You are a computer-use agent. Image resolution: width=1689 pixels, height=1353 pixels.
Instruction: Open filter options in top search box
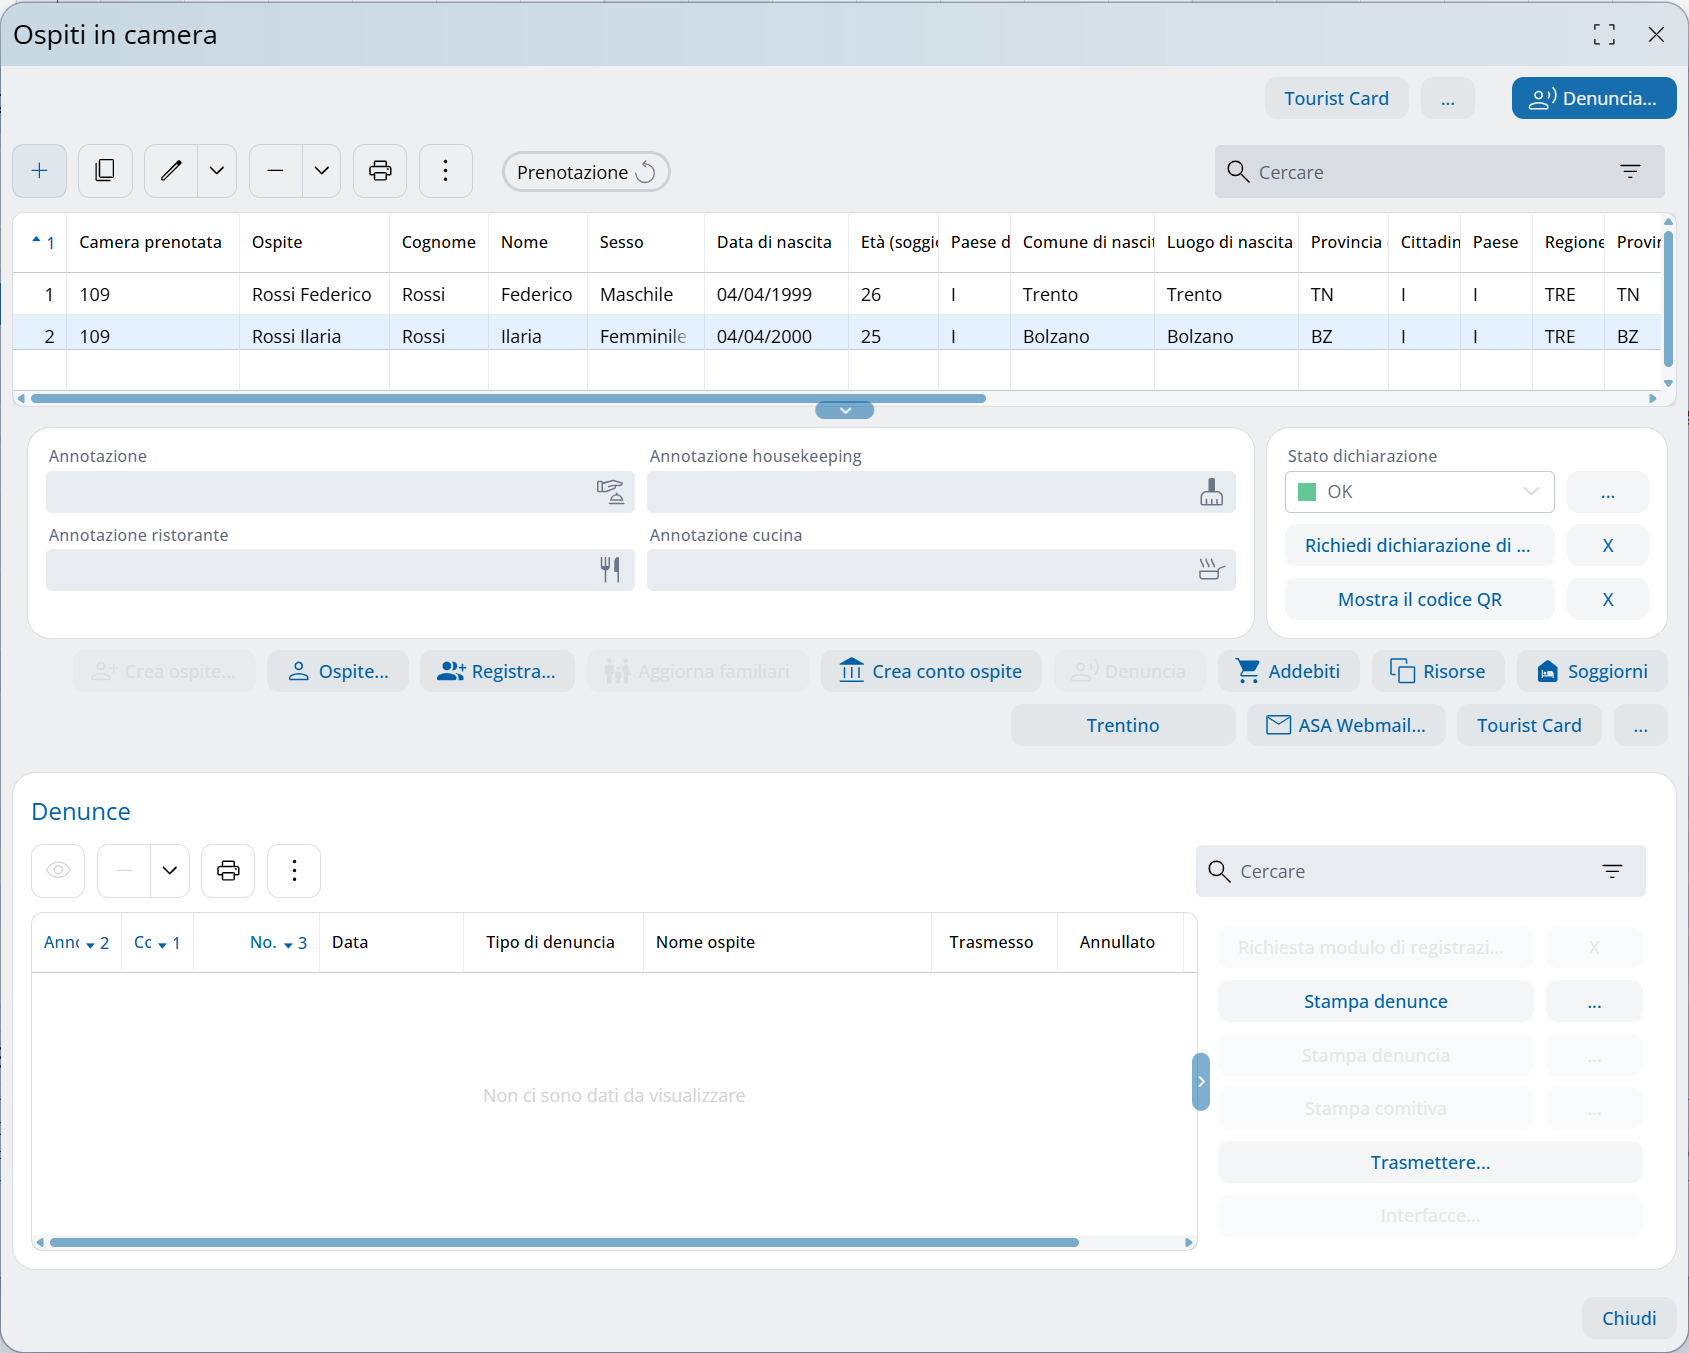click(1630, 172)
